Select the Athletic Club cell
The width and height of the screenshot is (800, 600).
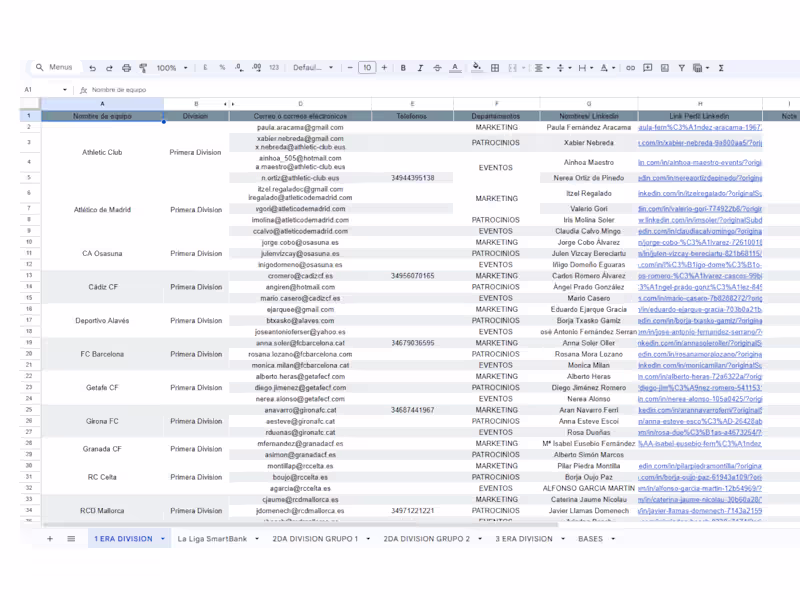point(102,153)
